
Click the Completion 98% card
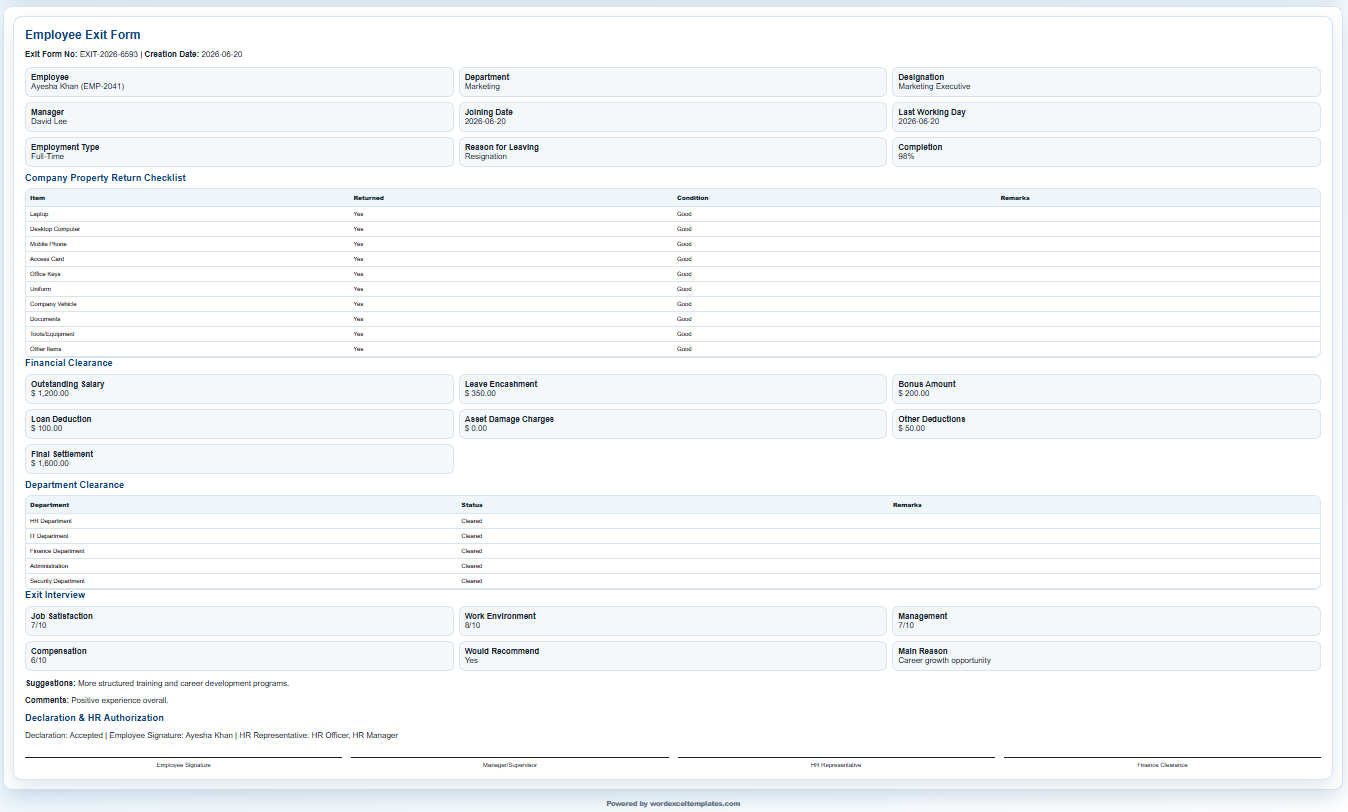pyautogui.click(x=1106, y=152)
